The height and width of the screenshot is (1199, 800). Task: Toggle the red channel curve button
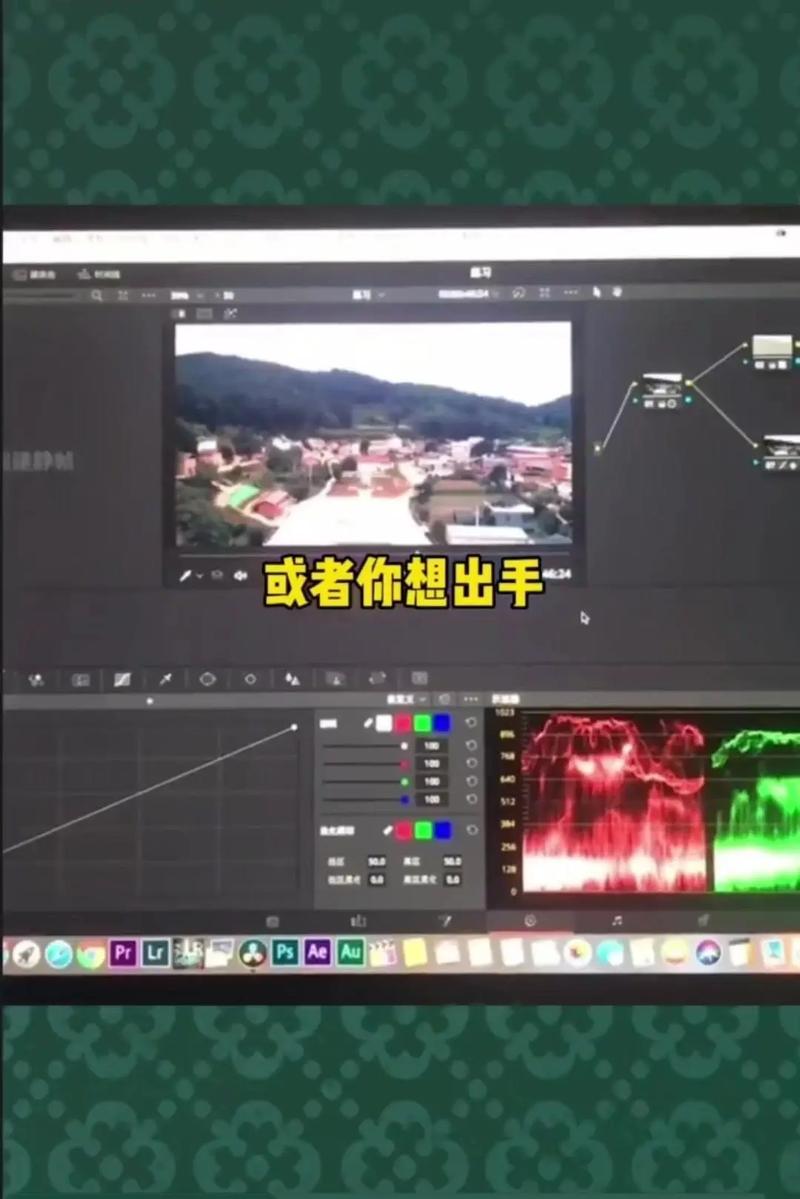coord(403,723)
